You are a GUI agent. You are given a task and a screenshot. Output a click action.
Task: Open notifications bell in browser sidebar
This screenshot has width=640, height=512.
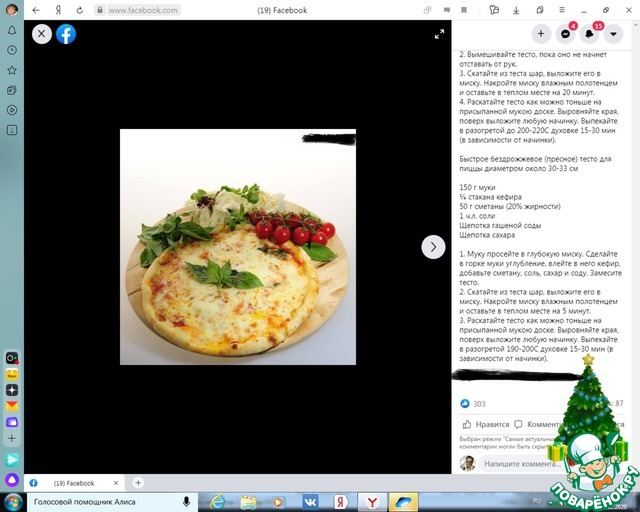pyautogui.click(x=12, y=30)
